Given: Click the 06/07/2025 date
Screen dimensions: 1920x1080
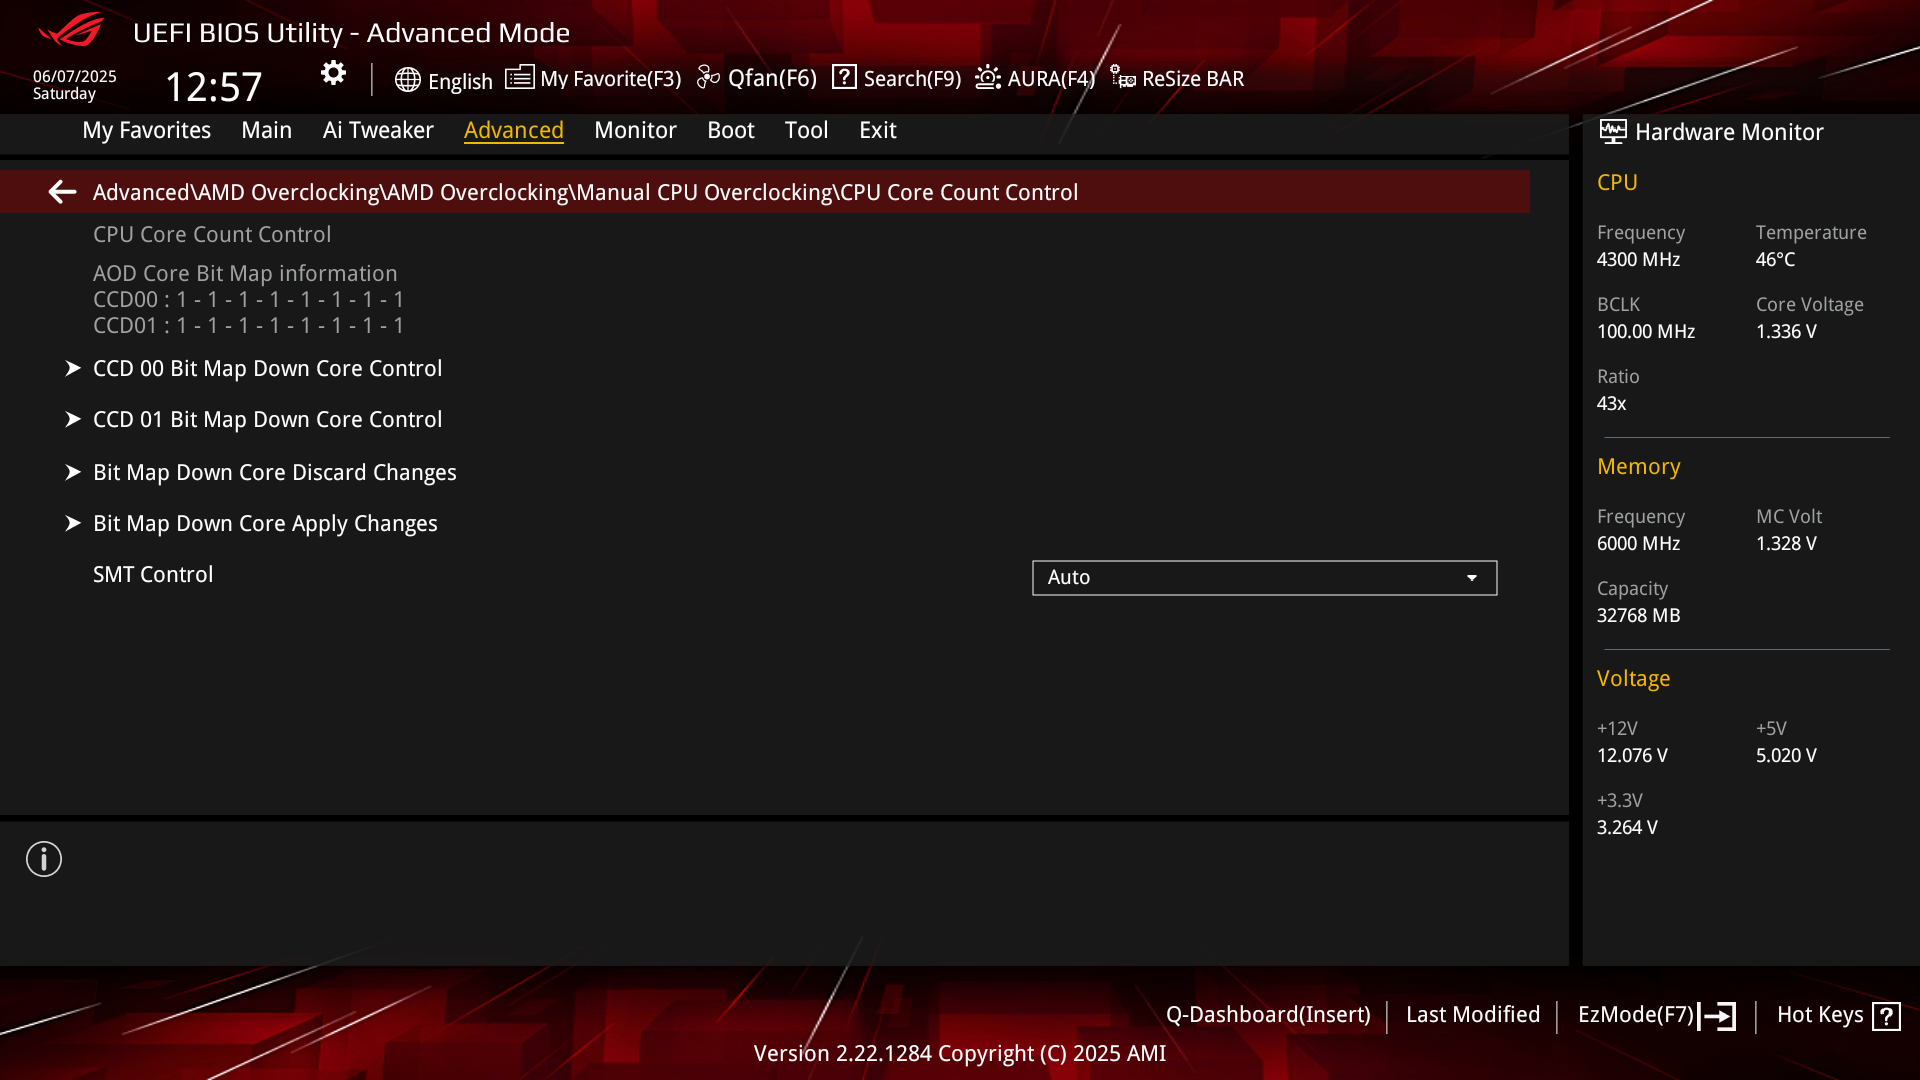Looking at the screenshot, I should click(75, 76).
